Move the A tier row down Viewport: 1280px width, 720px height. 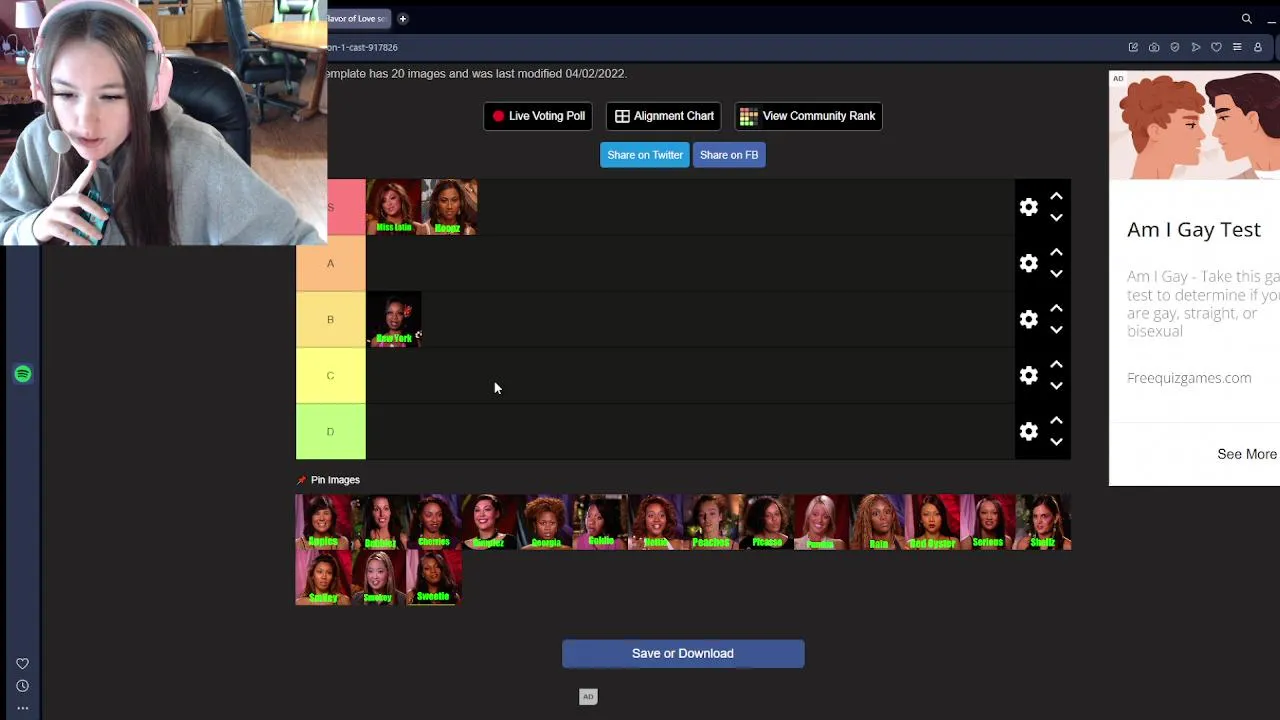point(1056,273)
